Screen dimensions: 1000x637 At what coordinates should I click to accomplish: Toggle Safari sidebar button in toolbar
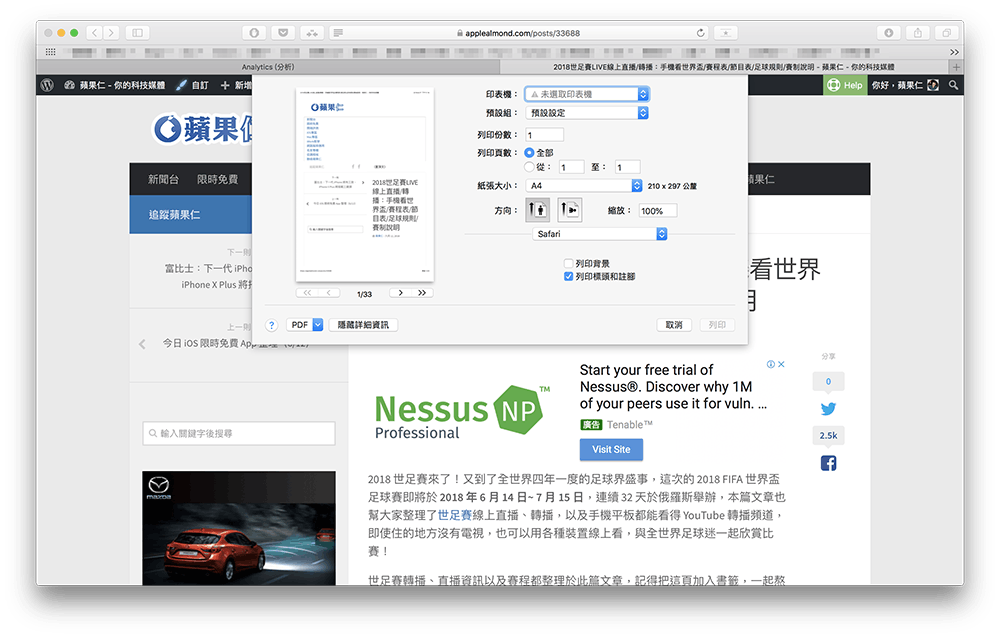coord(137,33)
